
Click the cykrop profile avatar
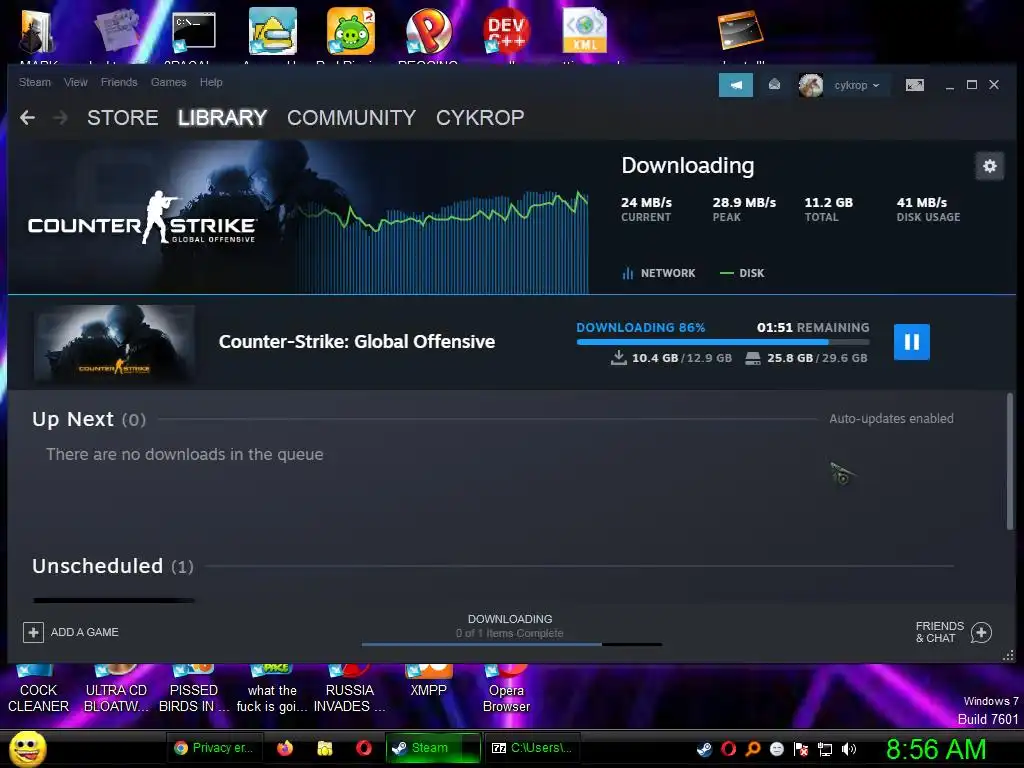pos(810,85)
